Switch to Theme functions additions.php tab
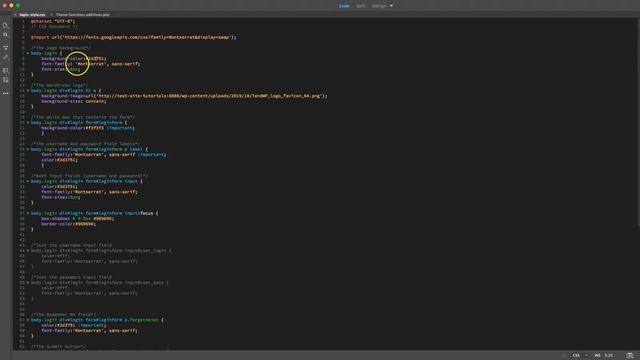The height and width of the screenshot is (360, 640). pos(83,15)
